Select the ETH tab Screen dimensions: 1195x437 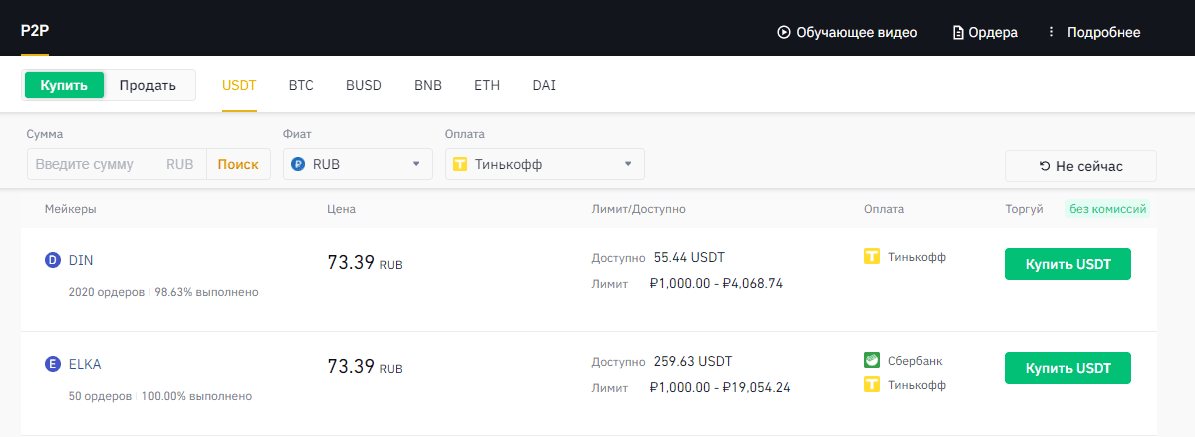pos(487,86)
